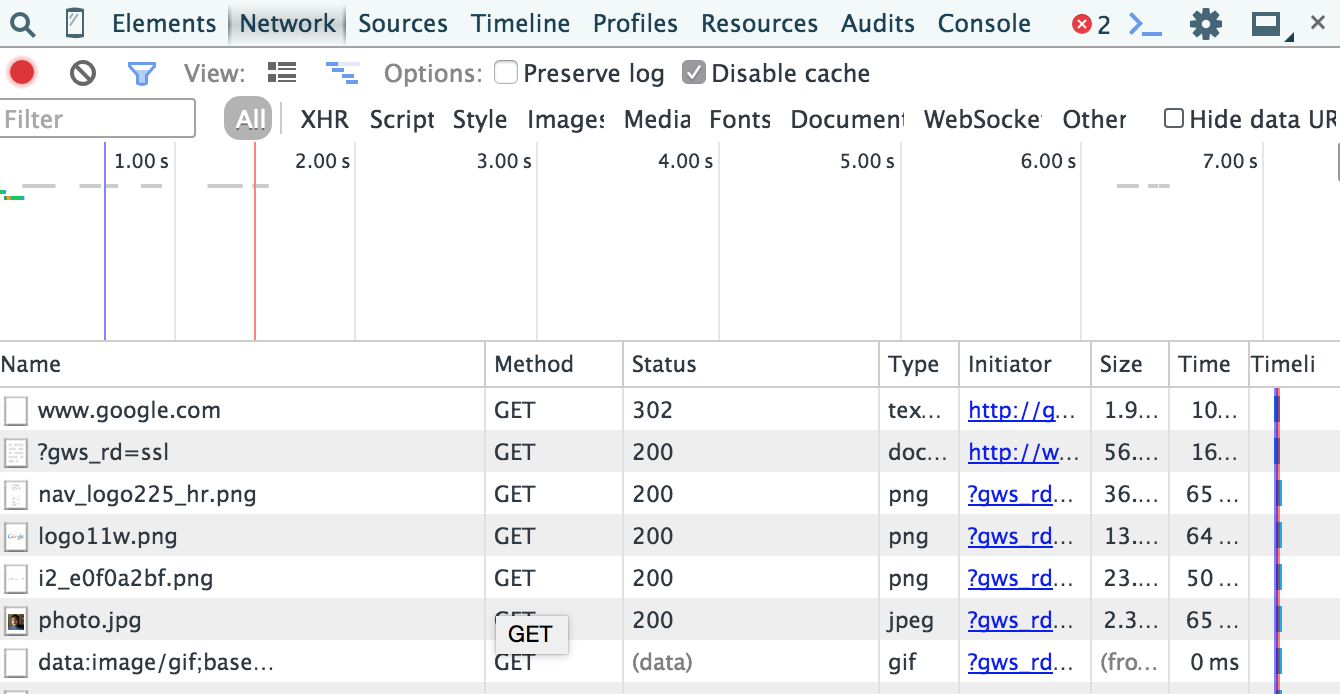Sort requests by Status column header
1340x694 pixels.
point(664,364)
